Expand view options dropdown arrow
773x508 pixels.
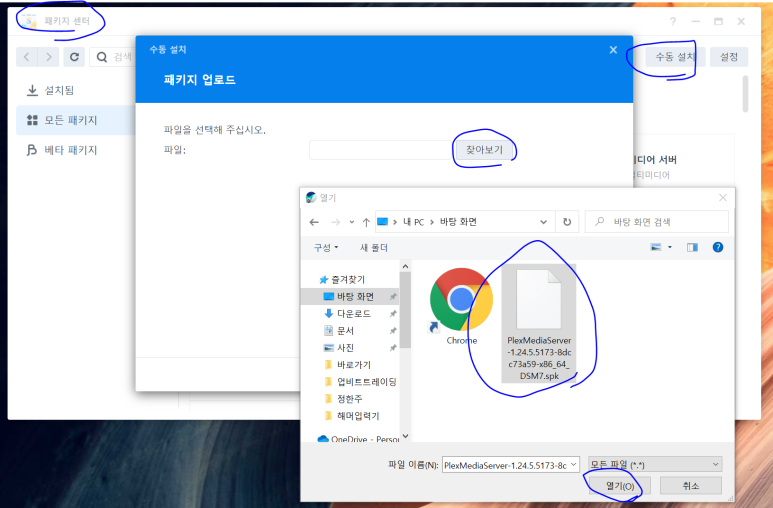pyautogui.click(x=669, y=247)
